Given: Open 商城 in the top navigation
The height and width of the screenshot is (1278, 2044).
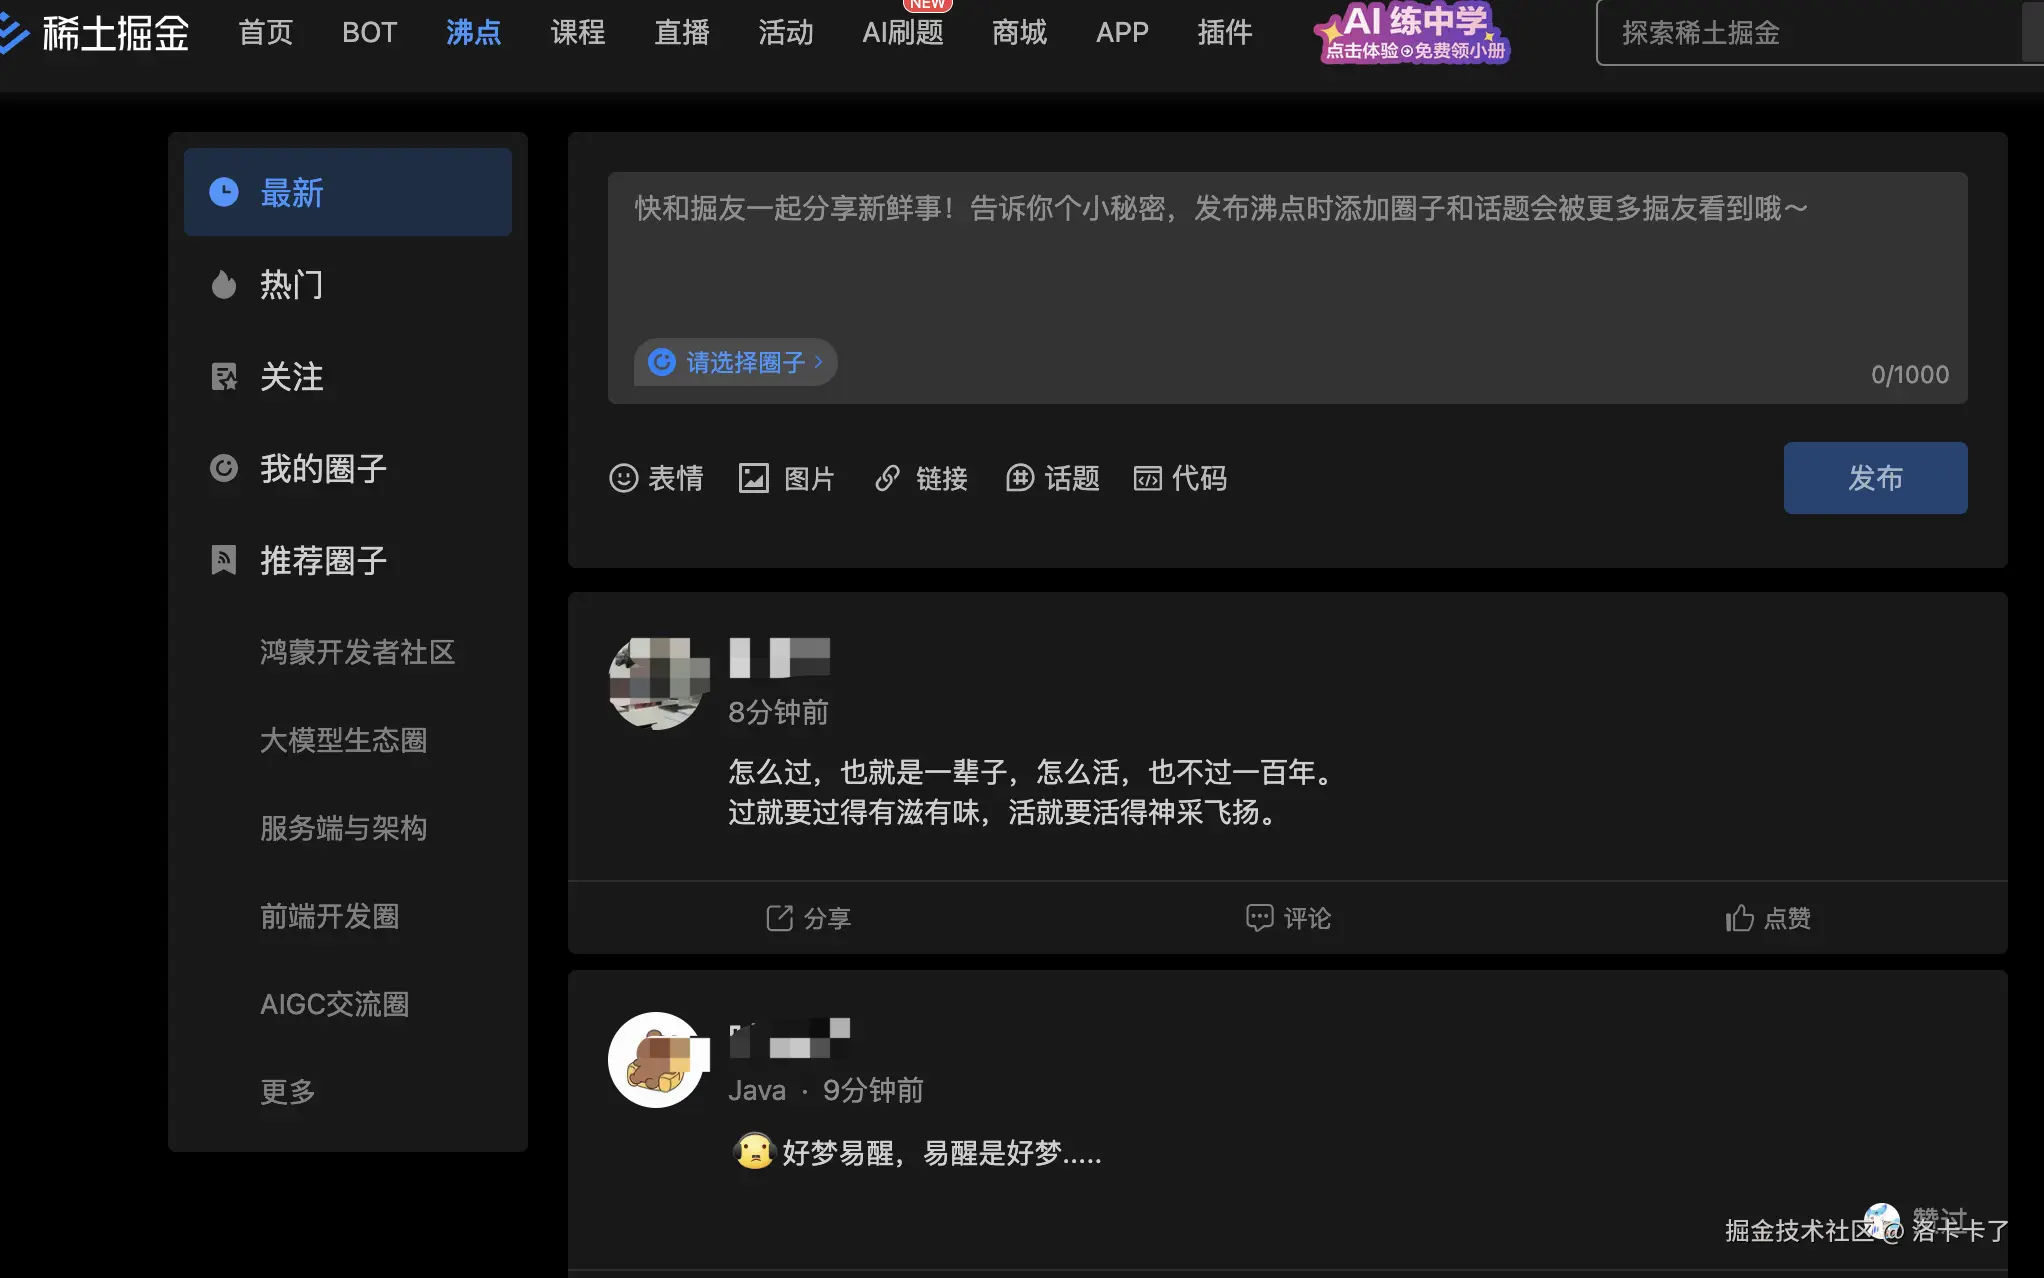Looking at the screenshot, I should click(x=1020, y=33).
